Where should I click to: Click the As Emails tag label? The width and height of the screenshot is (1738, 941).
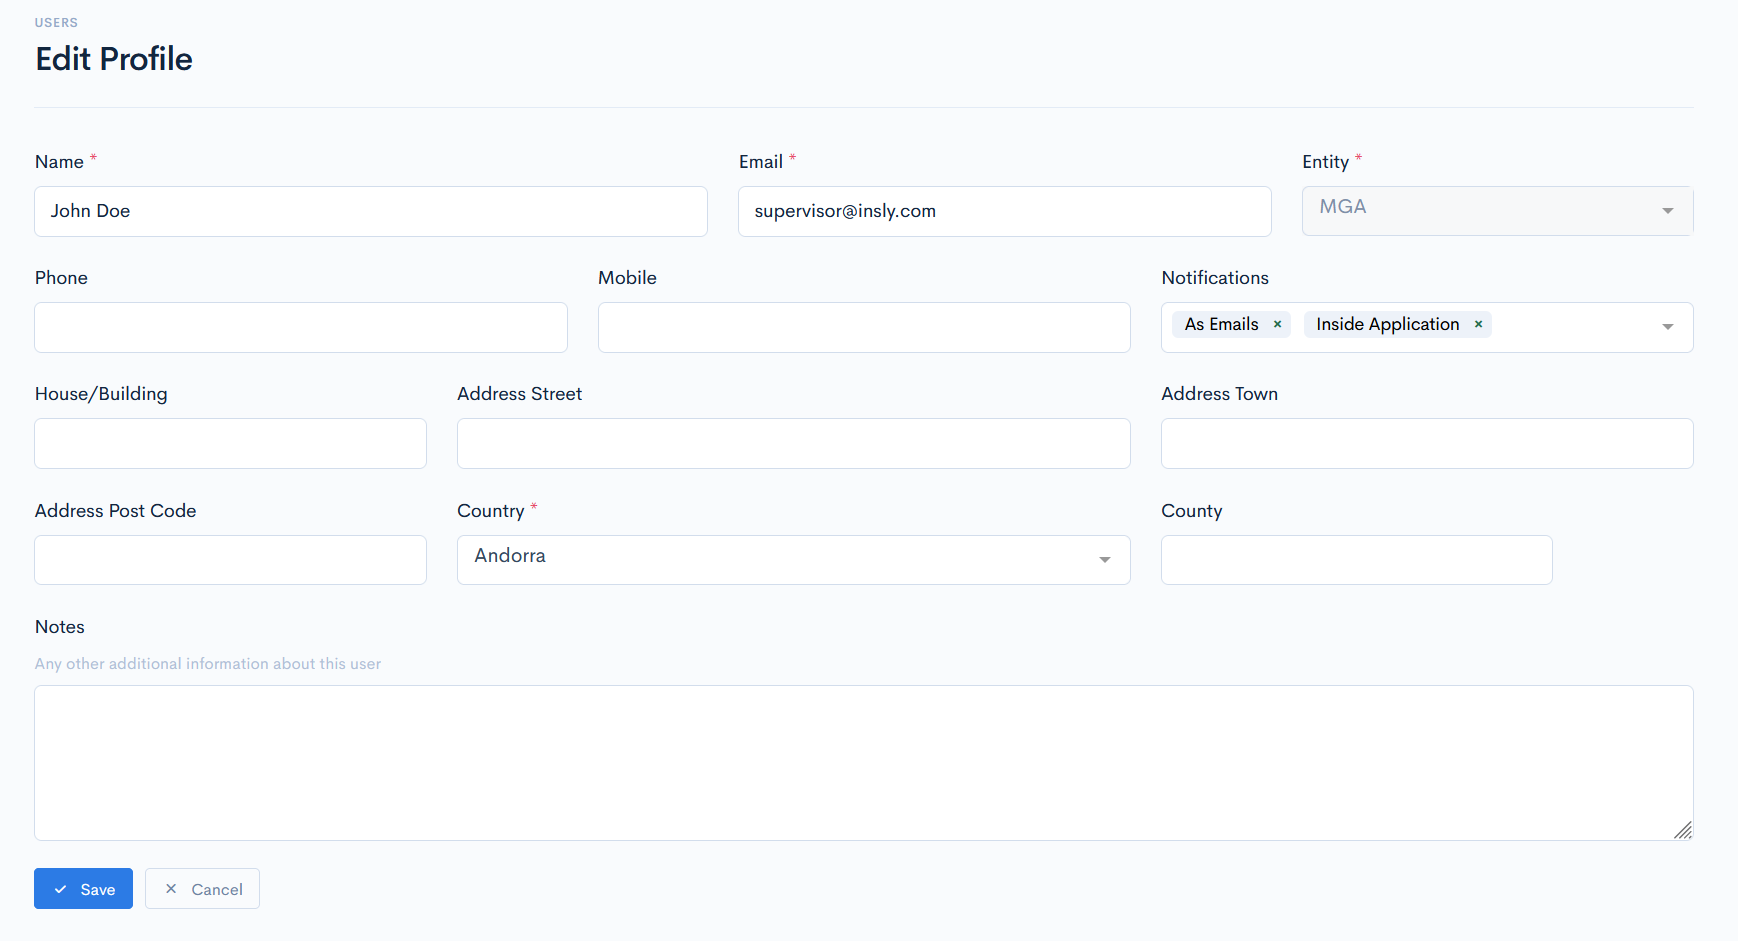click(x=1221, y=324)
